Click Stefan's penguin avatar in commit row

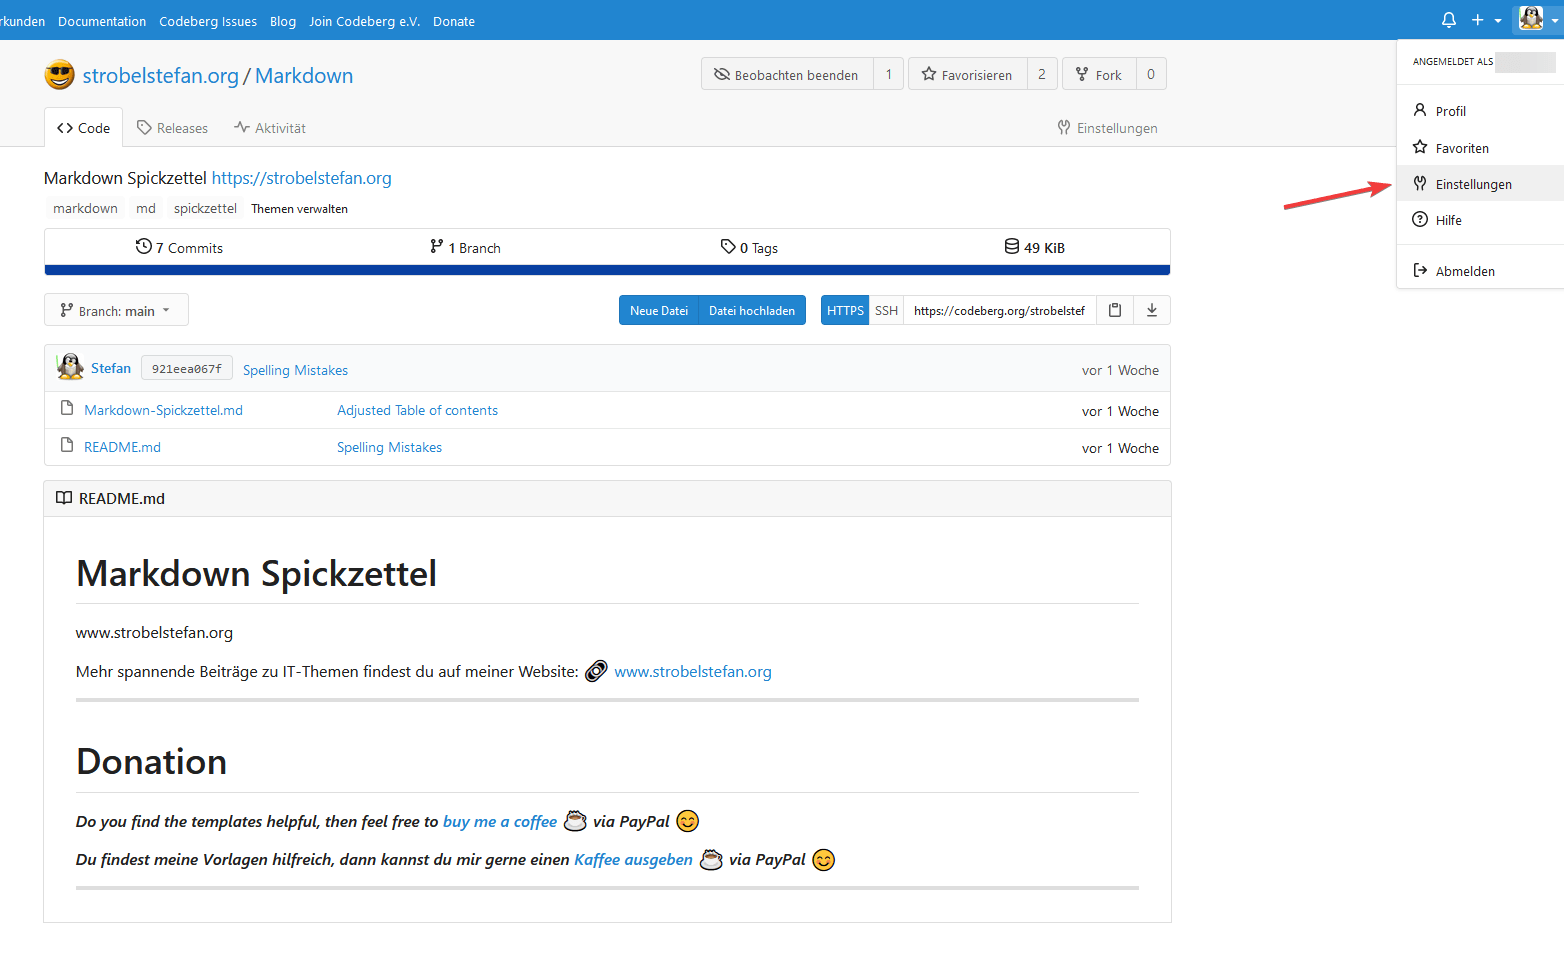point(70,368)
